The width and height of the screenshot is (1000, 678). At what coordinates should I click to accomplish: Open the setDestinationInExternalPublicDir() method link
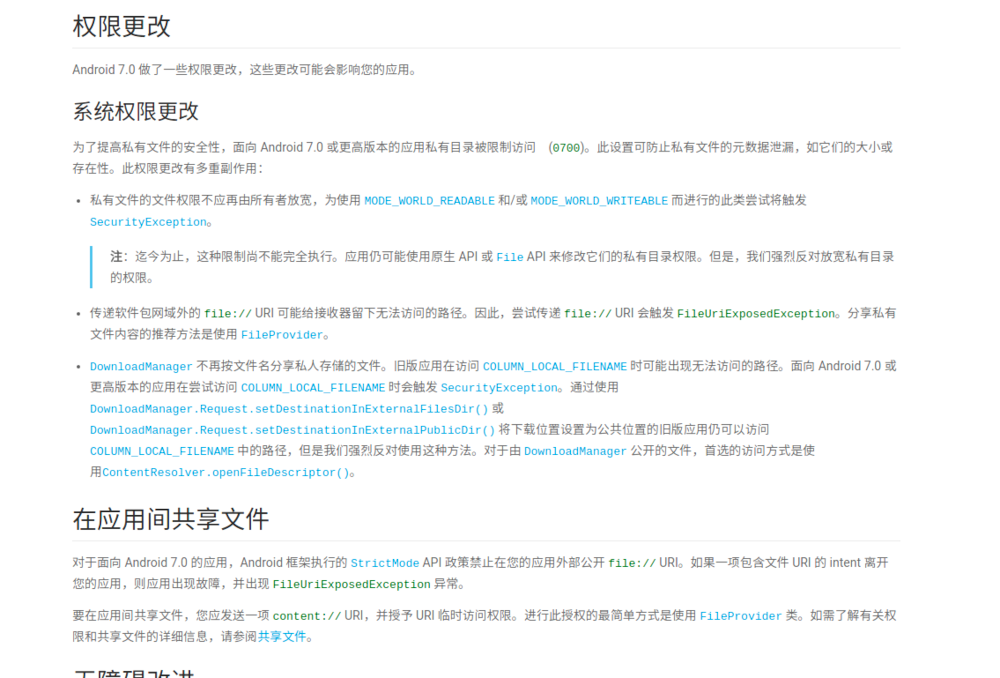[288, 429]
